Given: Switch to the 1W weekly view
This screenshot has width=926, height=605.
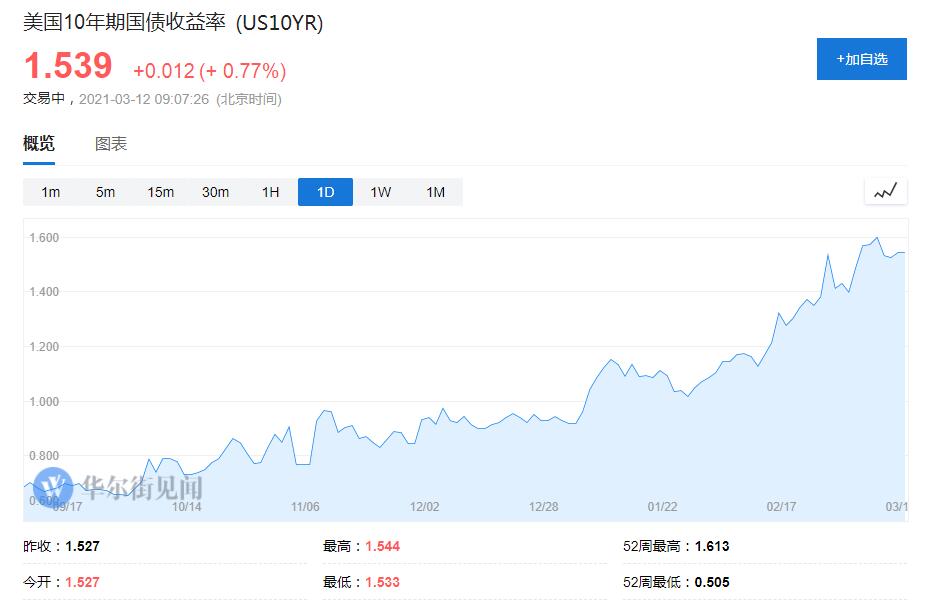Looking at the screenshot, I should 379,191.
